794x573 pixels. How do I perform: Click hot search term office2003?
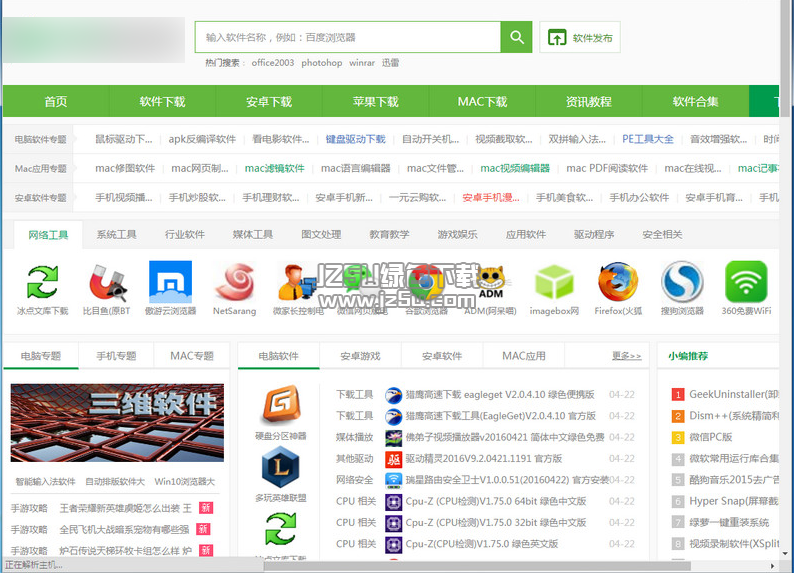click(272, 63)
